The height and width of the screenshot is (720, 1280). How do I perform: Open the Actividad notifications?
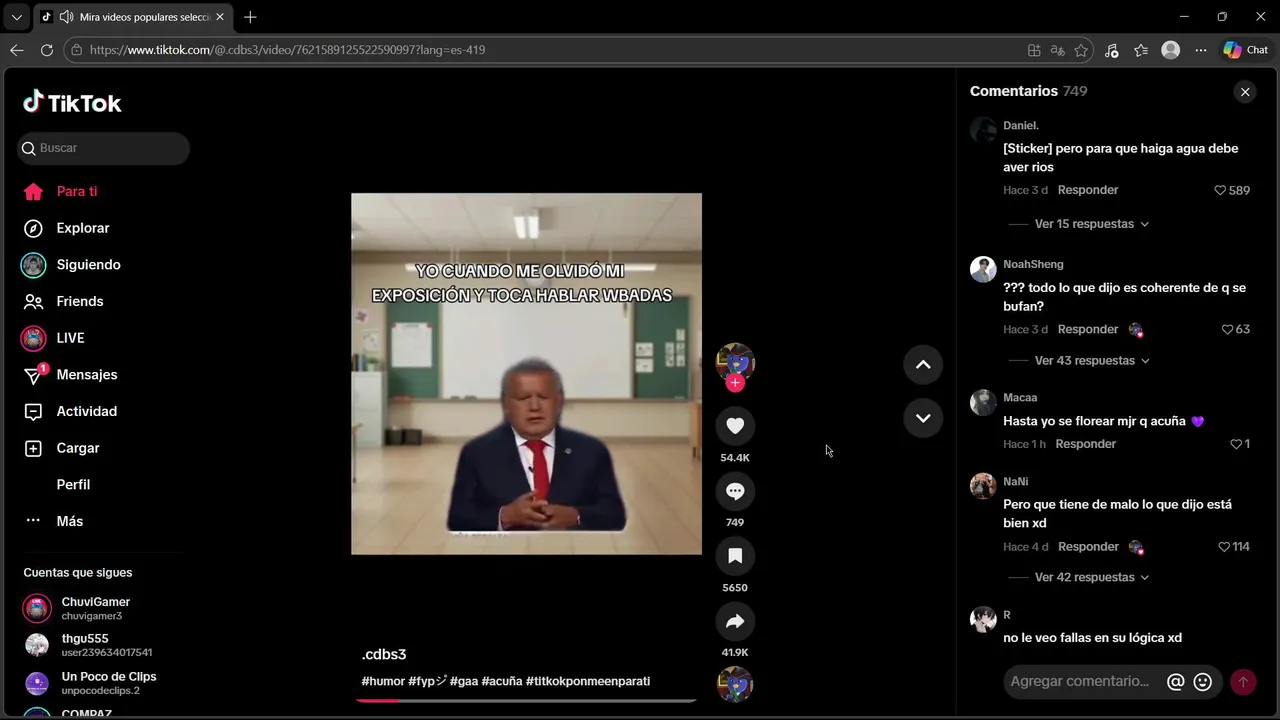click(x=70, y=411)
